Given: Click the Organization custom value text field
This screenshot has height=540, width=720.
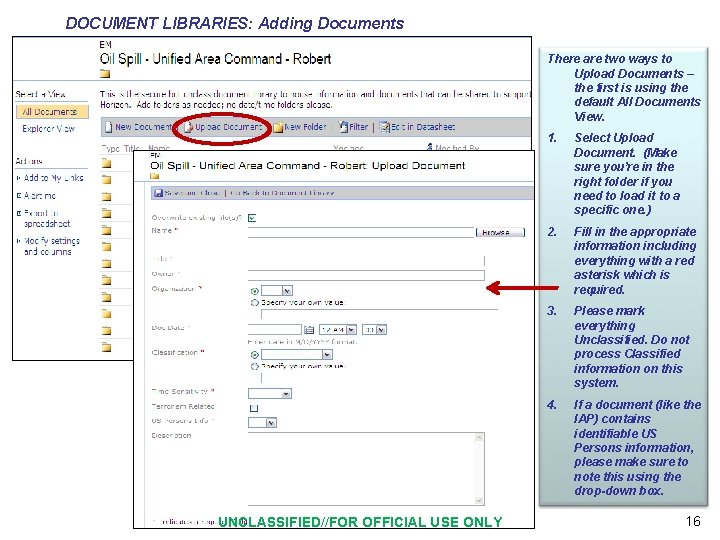Looking at the screenshot, I should tap(379, 314).
